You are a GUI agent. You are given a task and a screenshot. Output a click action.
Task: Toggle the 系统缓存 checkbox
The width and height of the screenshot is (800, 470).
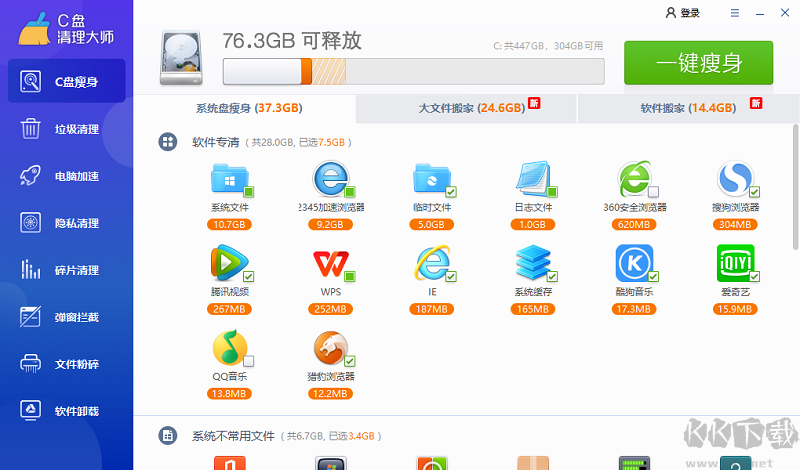(552, 277)
